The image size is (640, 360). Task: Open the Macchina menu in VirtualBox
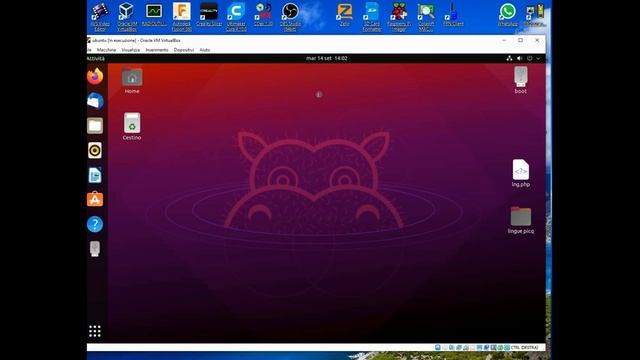[x=107, y=50]
